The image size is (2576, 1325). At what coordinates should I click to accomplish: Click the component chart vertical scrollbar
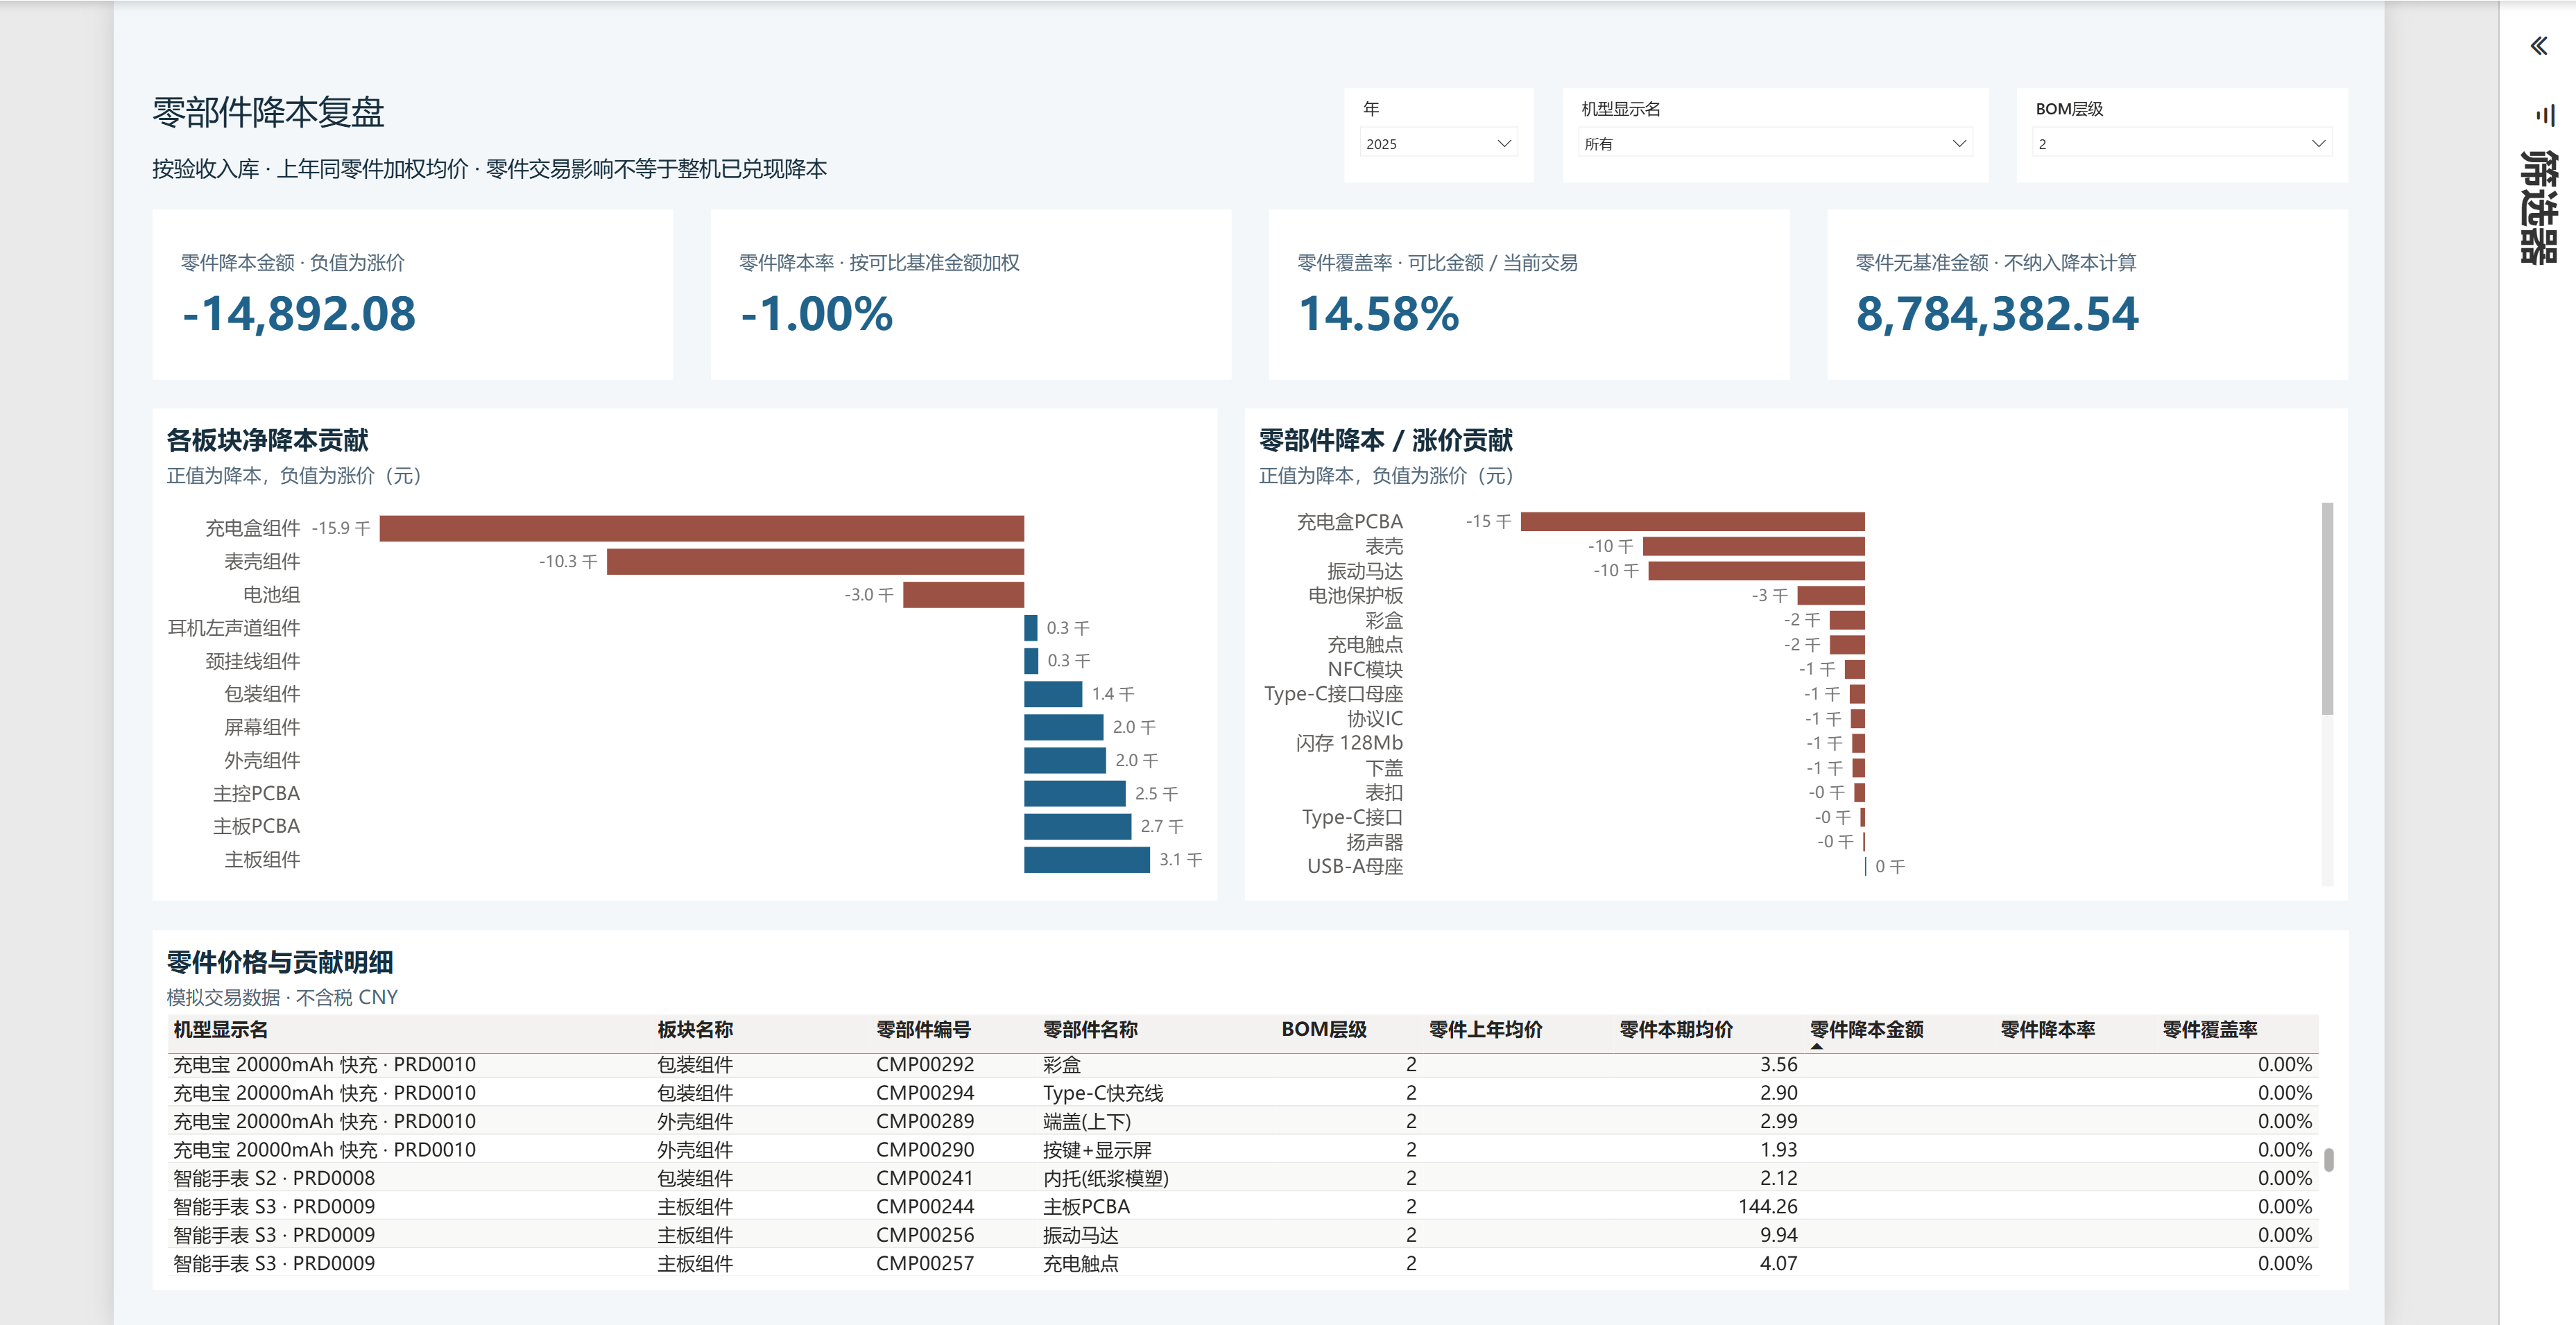pyautogui.click(x=2327, y=608)
